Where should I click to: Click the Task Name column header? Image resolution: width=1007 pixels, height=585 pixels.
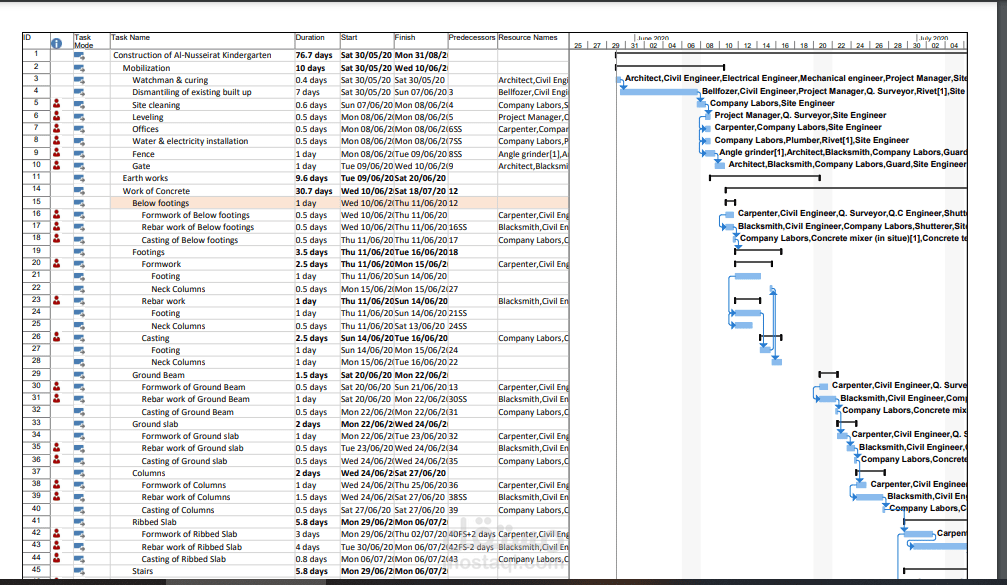(x=130, y=38)
